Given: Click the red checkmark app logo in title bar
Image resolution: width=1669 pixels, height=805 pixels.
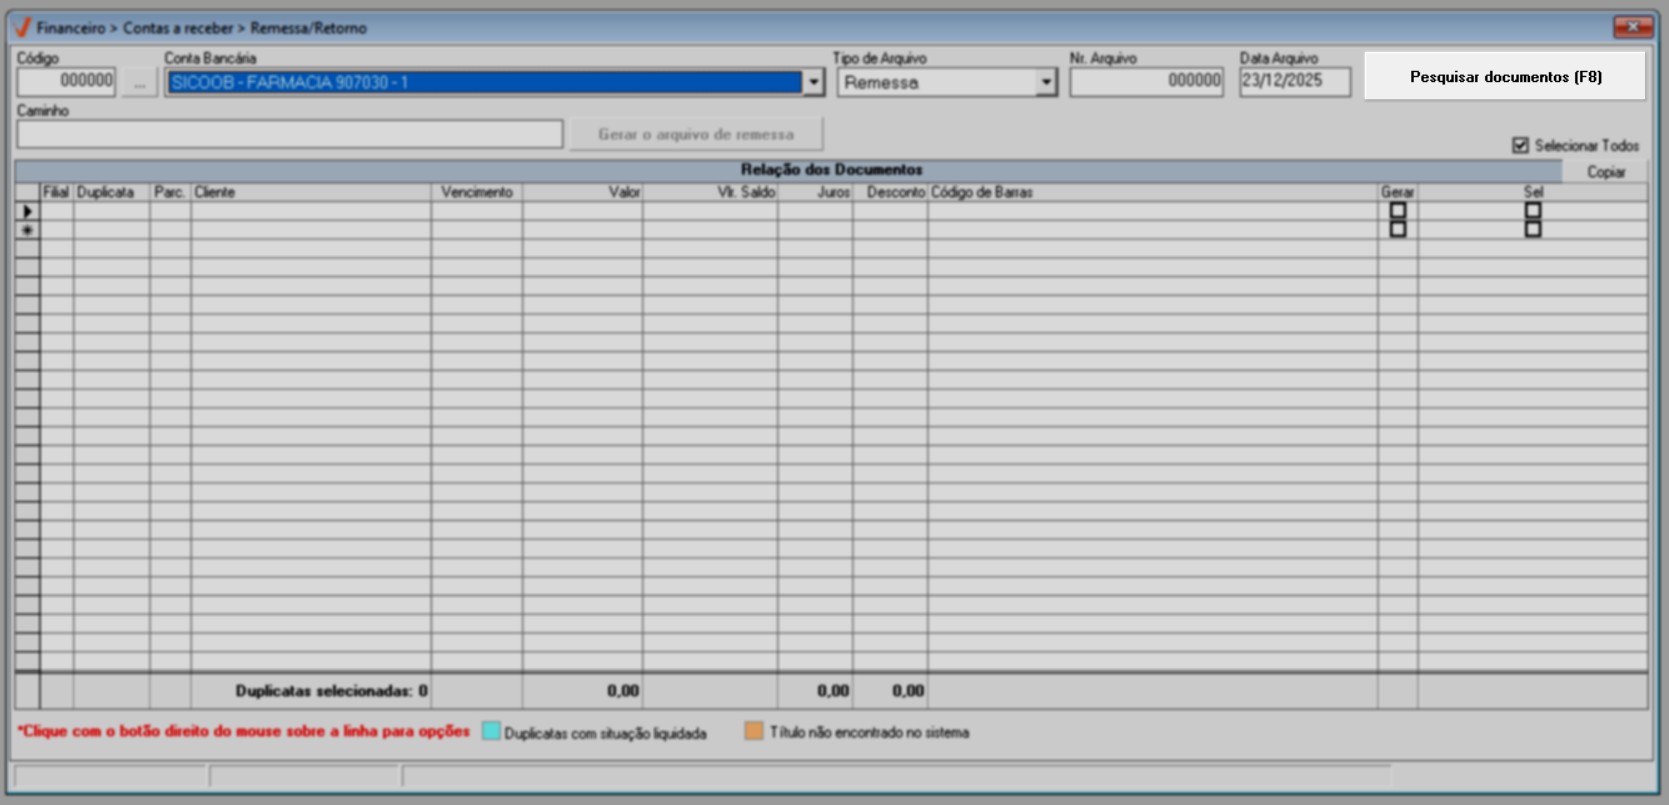Looking at the screenshot, I should pyautogui.click(x=22, y=27).
